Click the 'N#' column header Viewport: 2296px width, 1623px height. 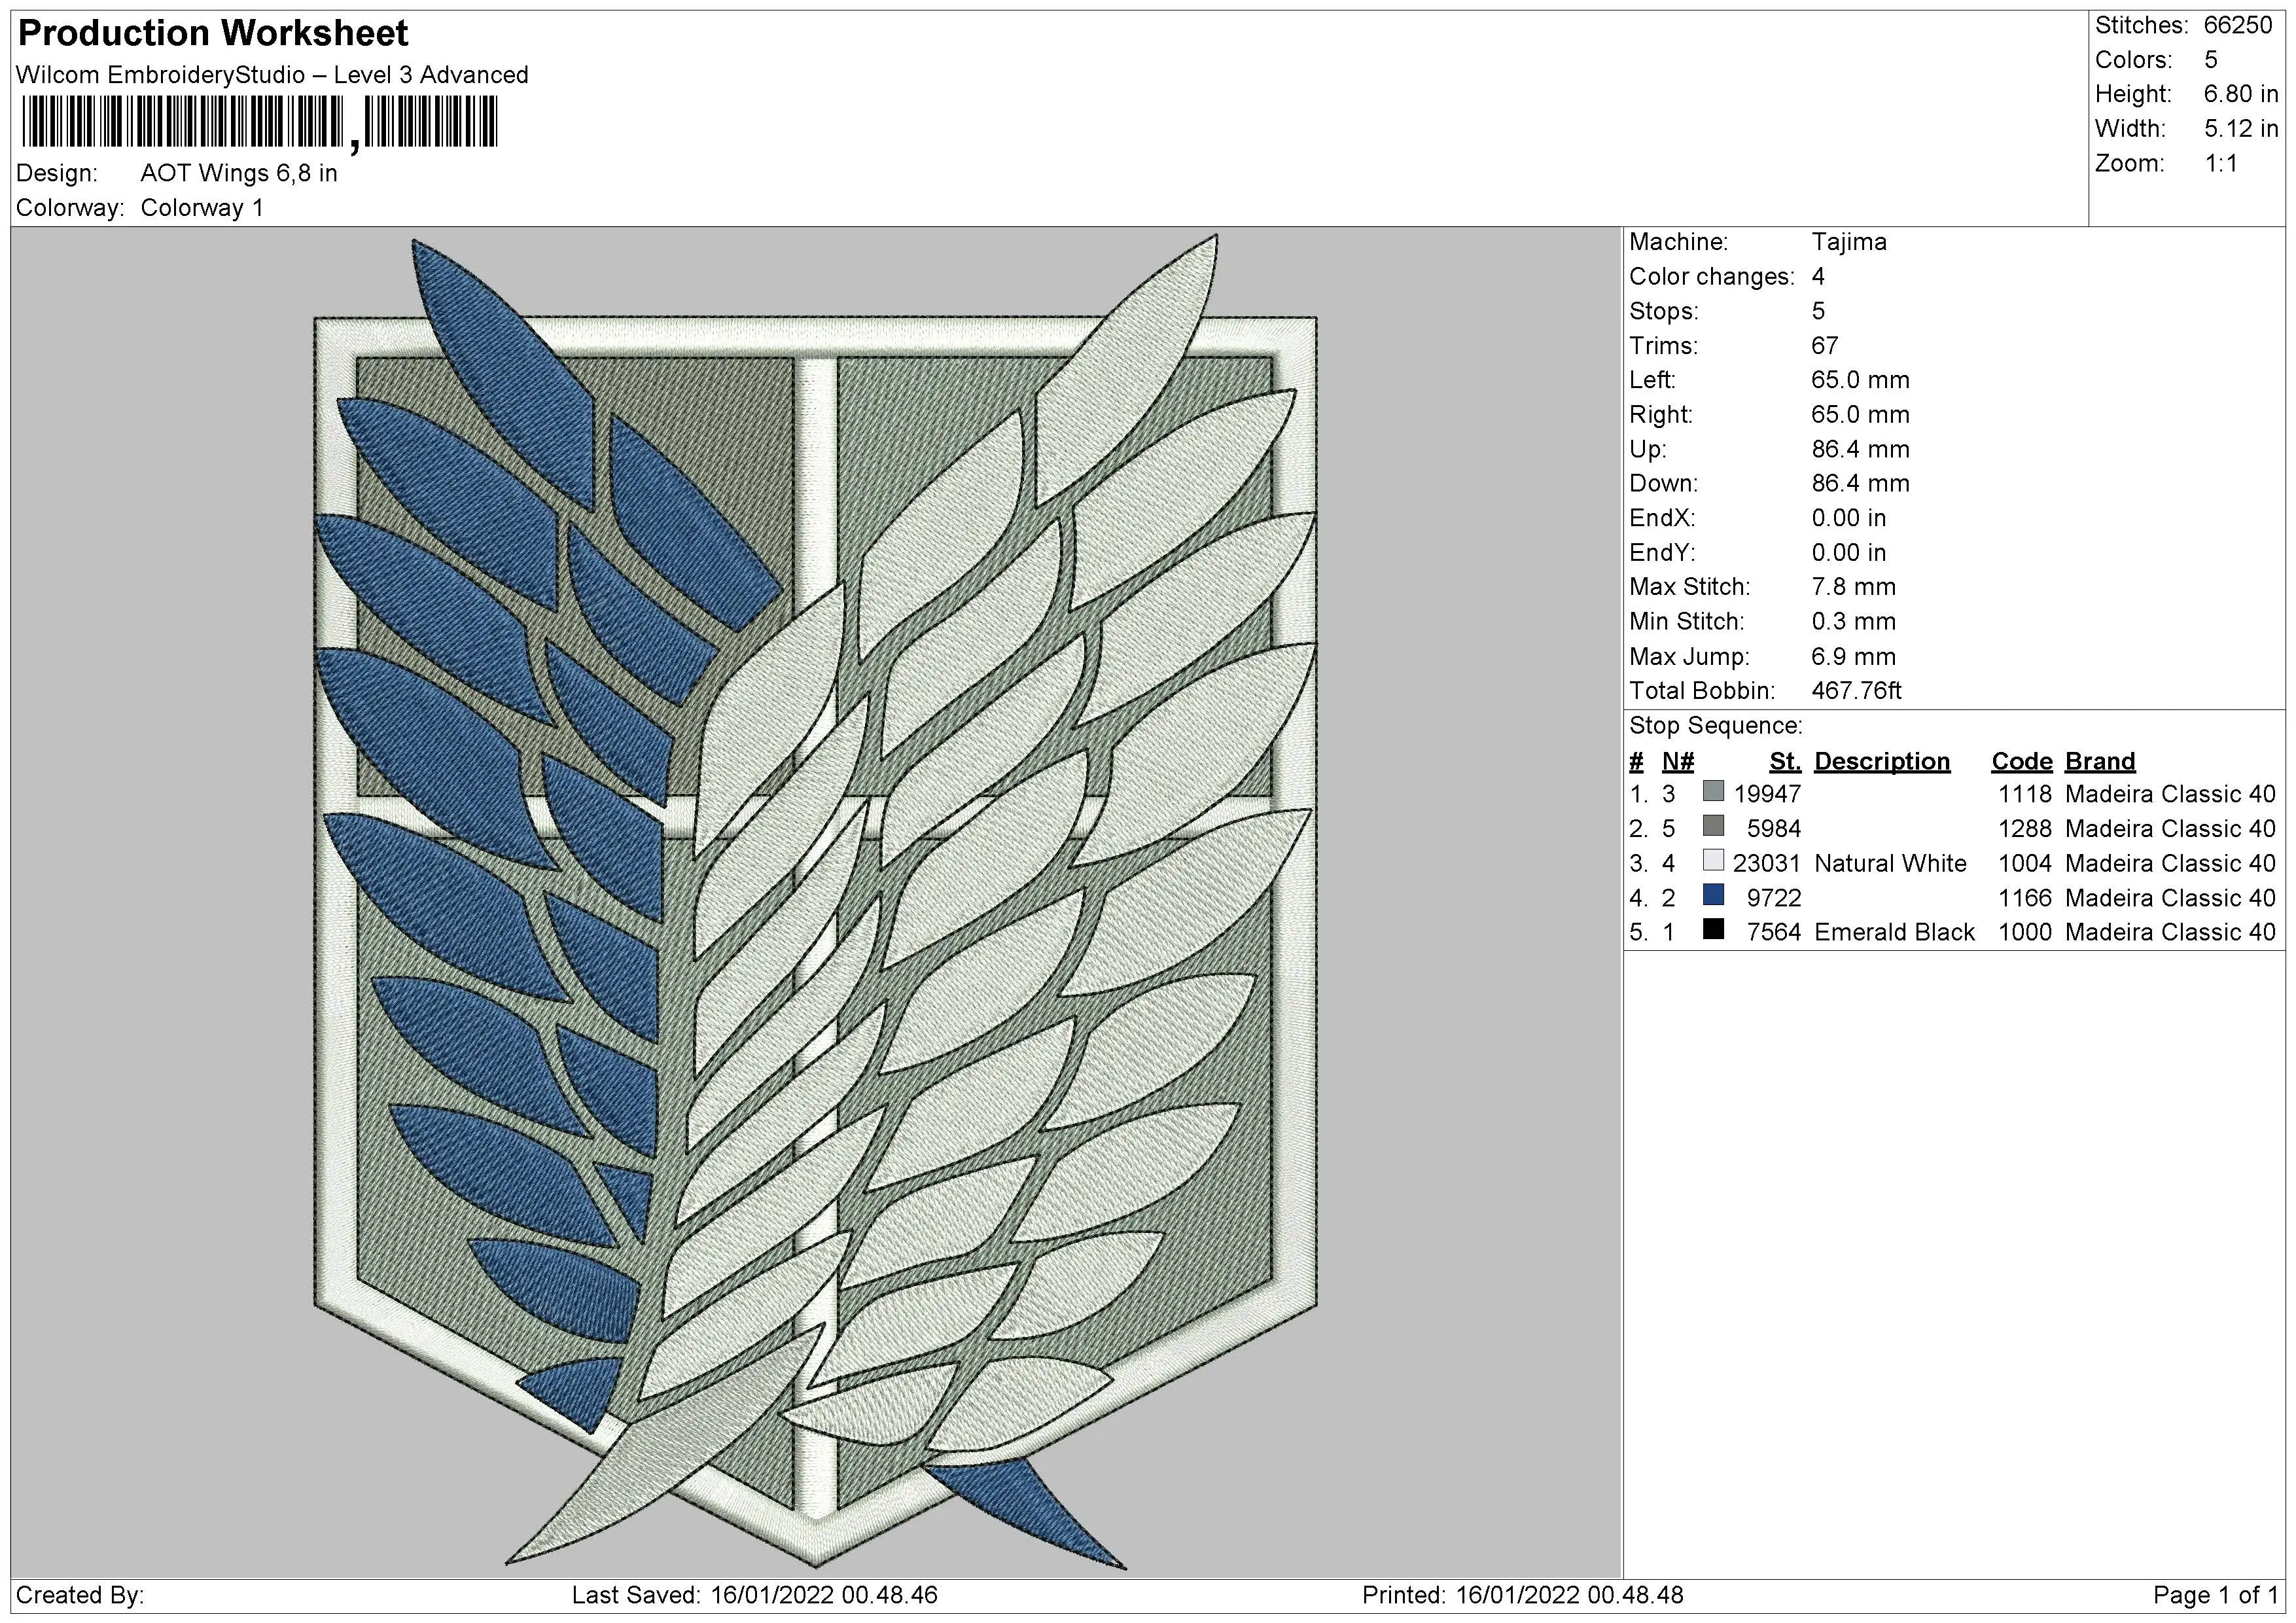tap(1678, 762)
